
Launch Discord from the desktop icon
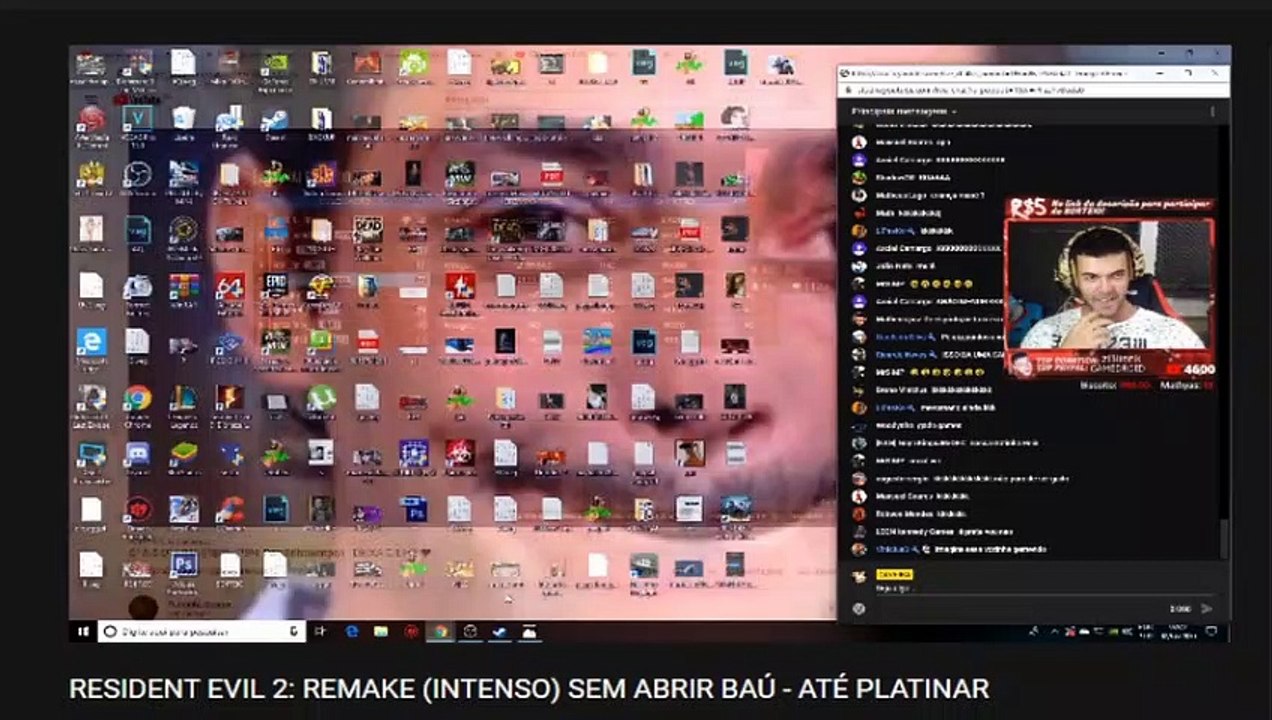click(x=137, y=454)
